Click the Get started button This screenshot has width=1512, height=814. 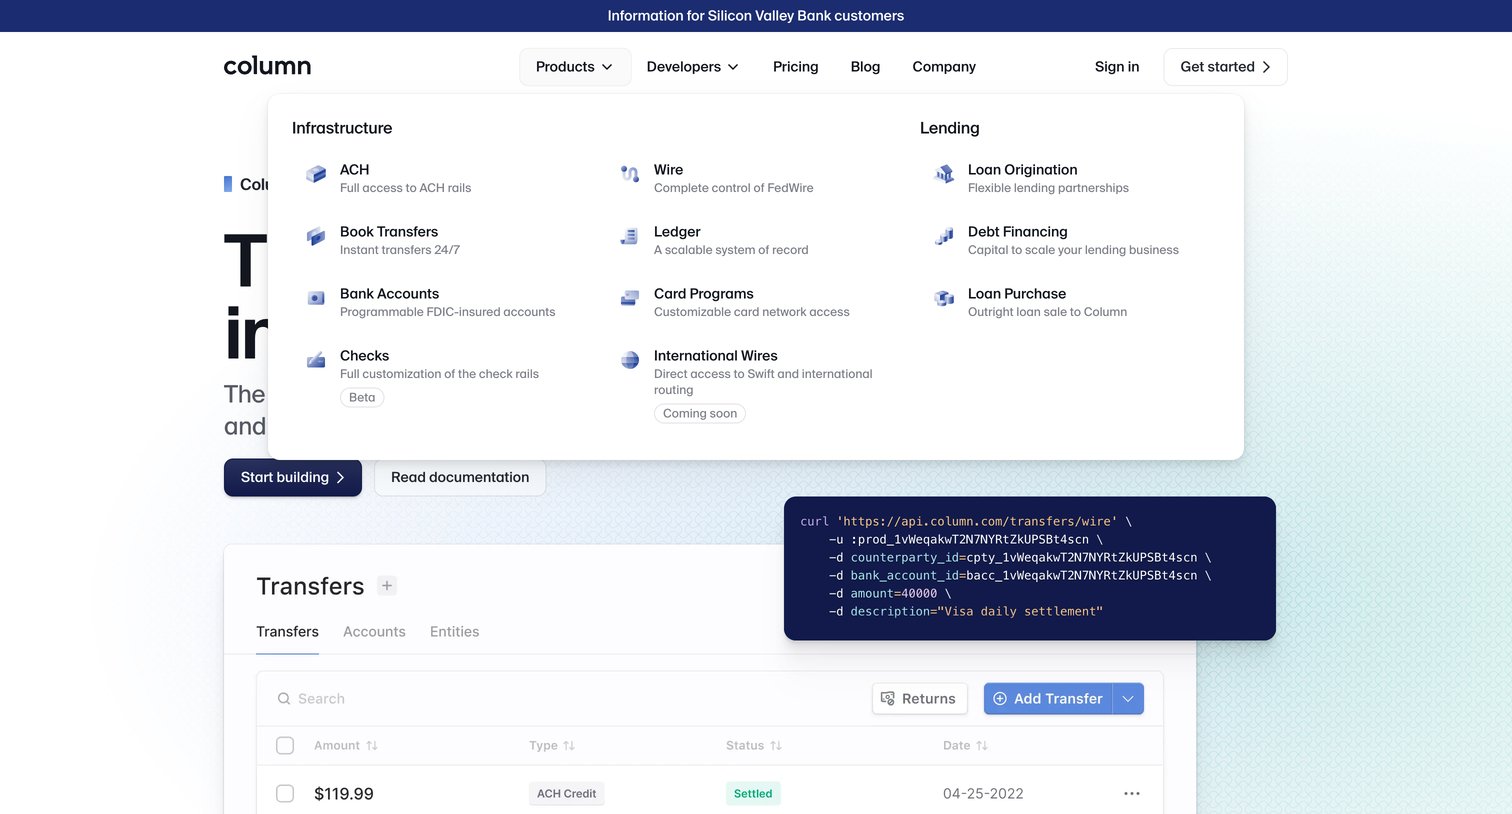click(1225, 67)
